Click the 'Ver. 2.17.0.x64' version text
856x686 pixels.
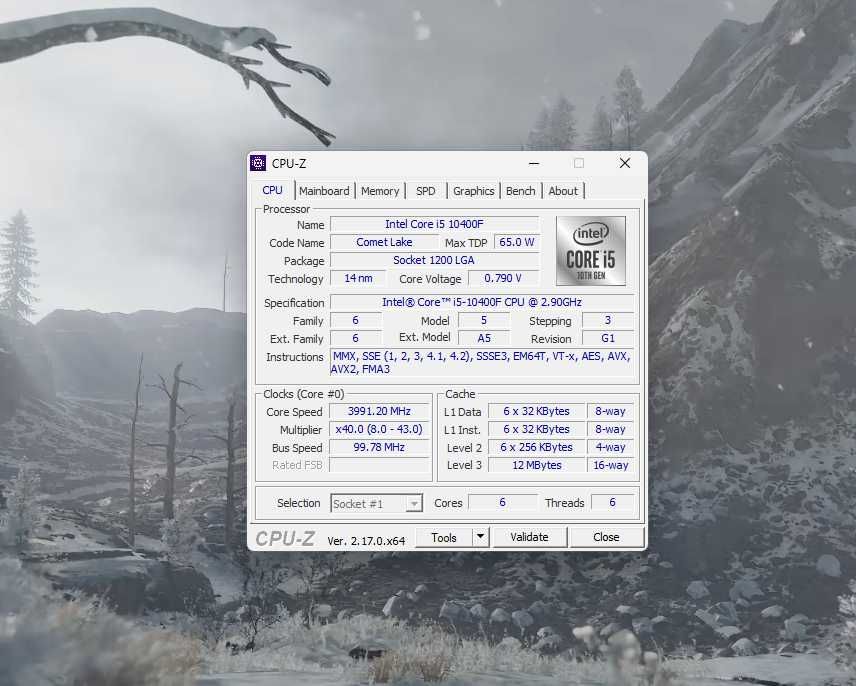point(366,541)
